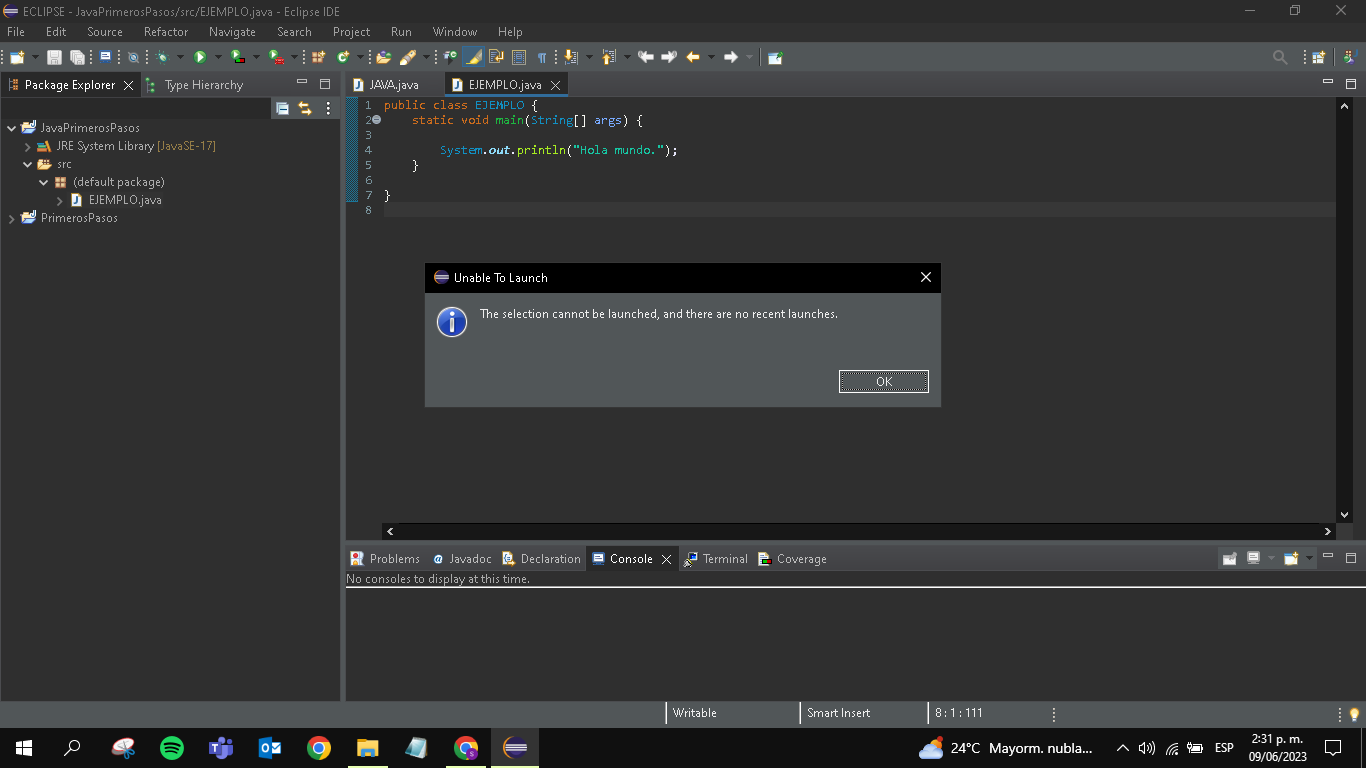This screenshot has width=1366, height=768.
Task: Click the Tip of the Day lightbulb
Action: tap(1355, 713)
